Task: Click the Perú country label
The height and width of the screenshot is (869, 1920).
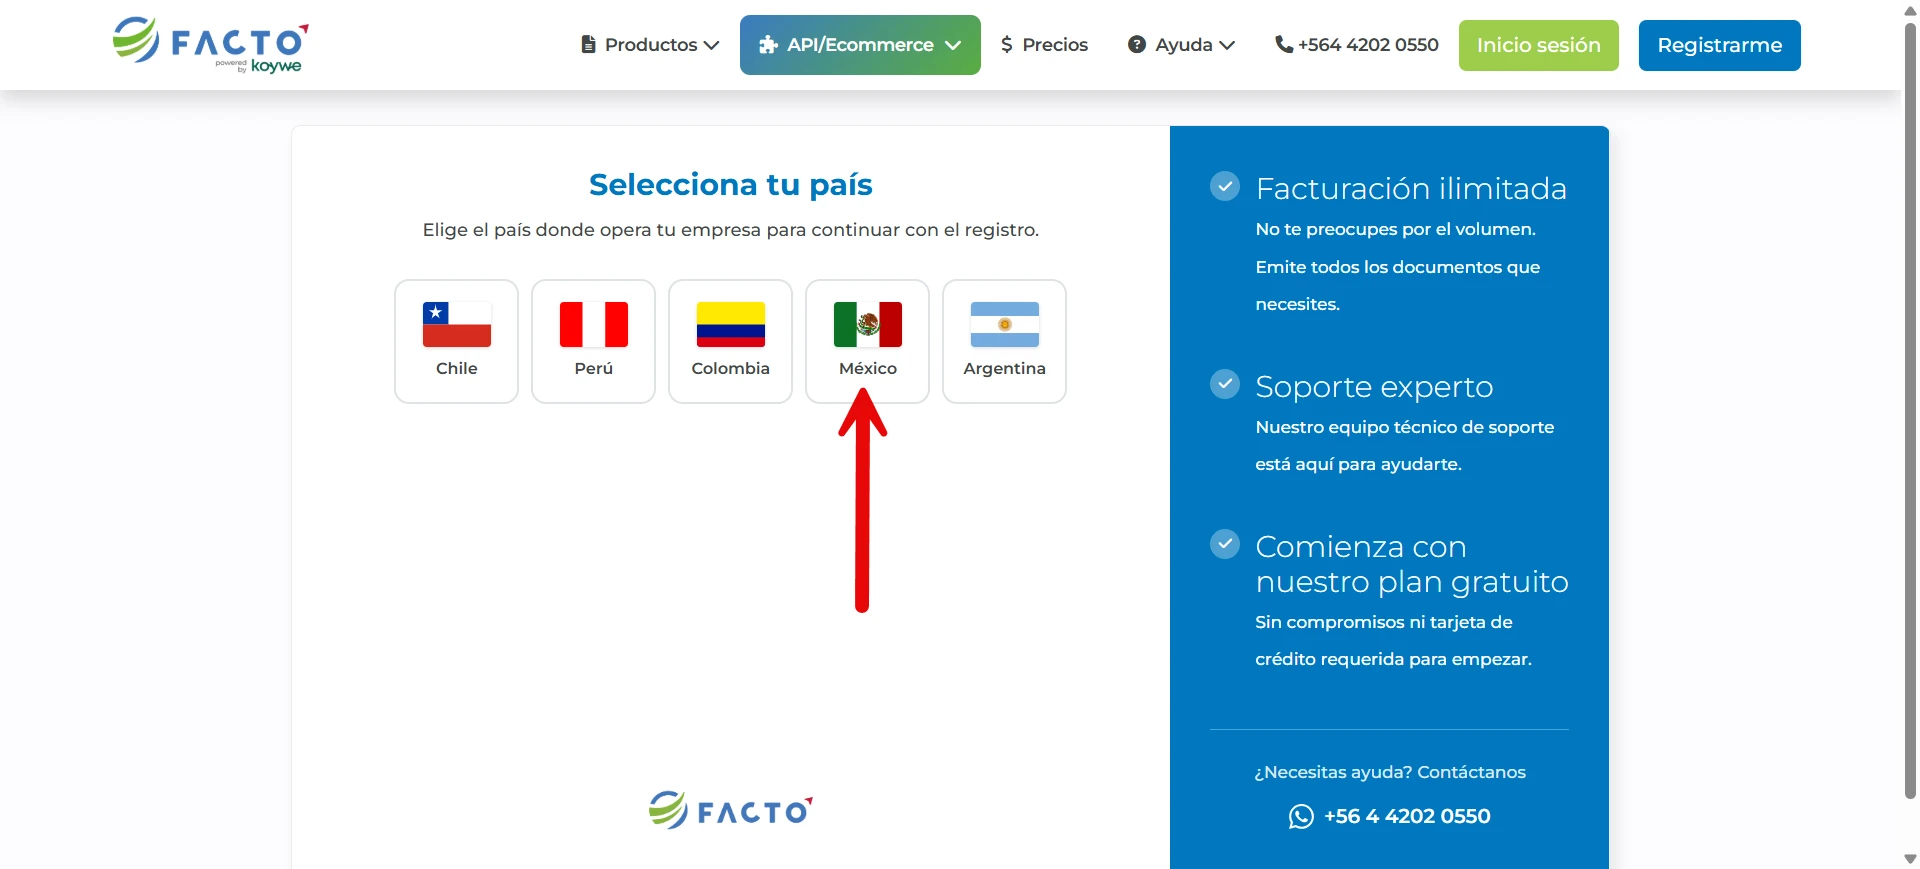Action: pos(594,369)
